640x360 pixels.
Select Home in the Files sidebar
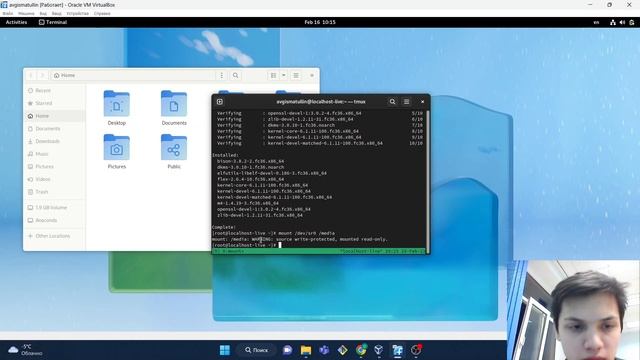point(55,116)
